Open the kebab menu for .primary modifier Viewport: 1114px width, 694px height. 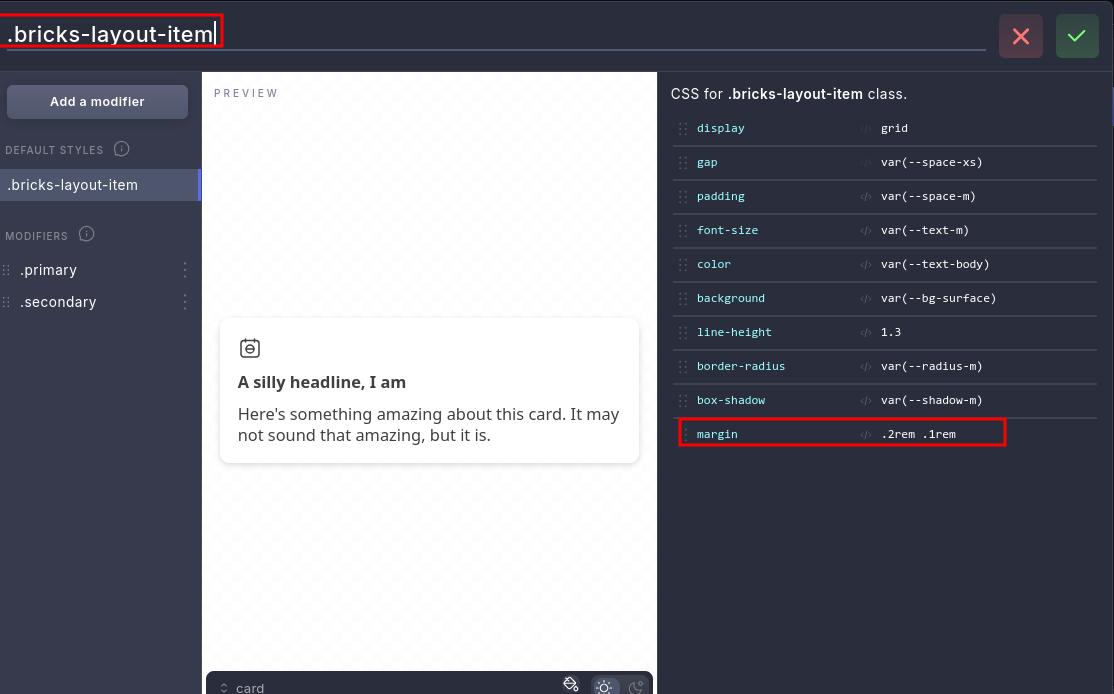click(x=184, y=269)
